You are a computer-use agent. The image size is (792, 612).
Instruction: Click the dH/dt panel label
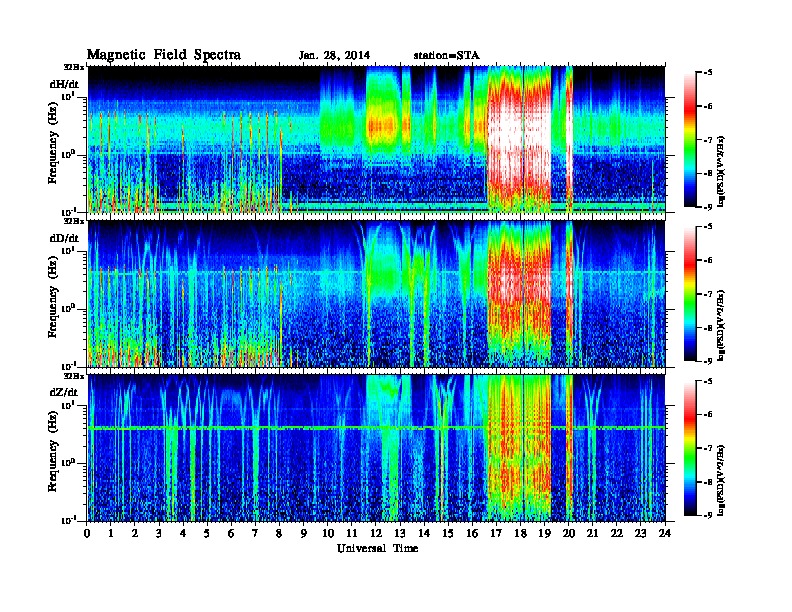pyautogui.click(x=64, y=84)
